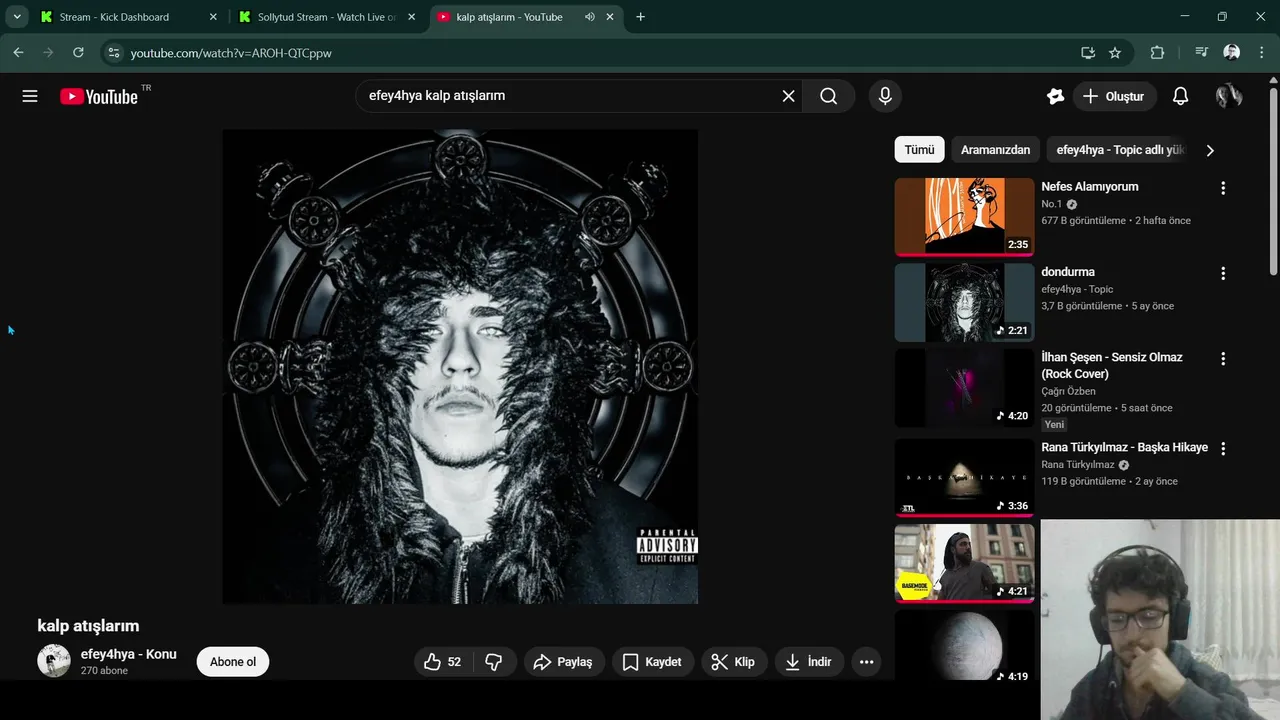View site information icon in address bar
The width and height of the screenshot is (1280, 720).
pyautogui.click(x=114, y=52)
